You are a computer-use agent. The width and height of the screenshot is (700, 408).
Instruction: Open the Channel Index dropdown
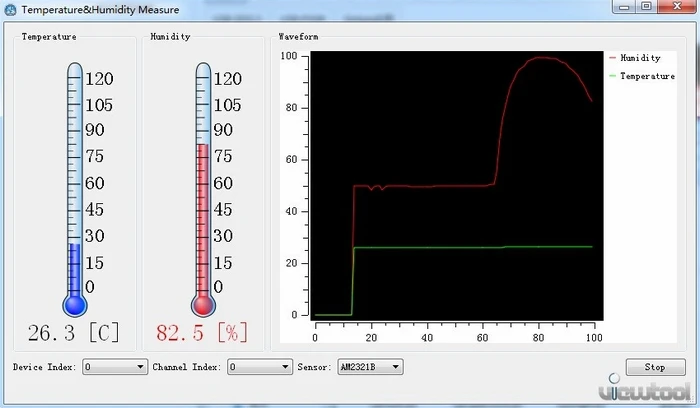click(x=260, y=367)
